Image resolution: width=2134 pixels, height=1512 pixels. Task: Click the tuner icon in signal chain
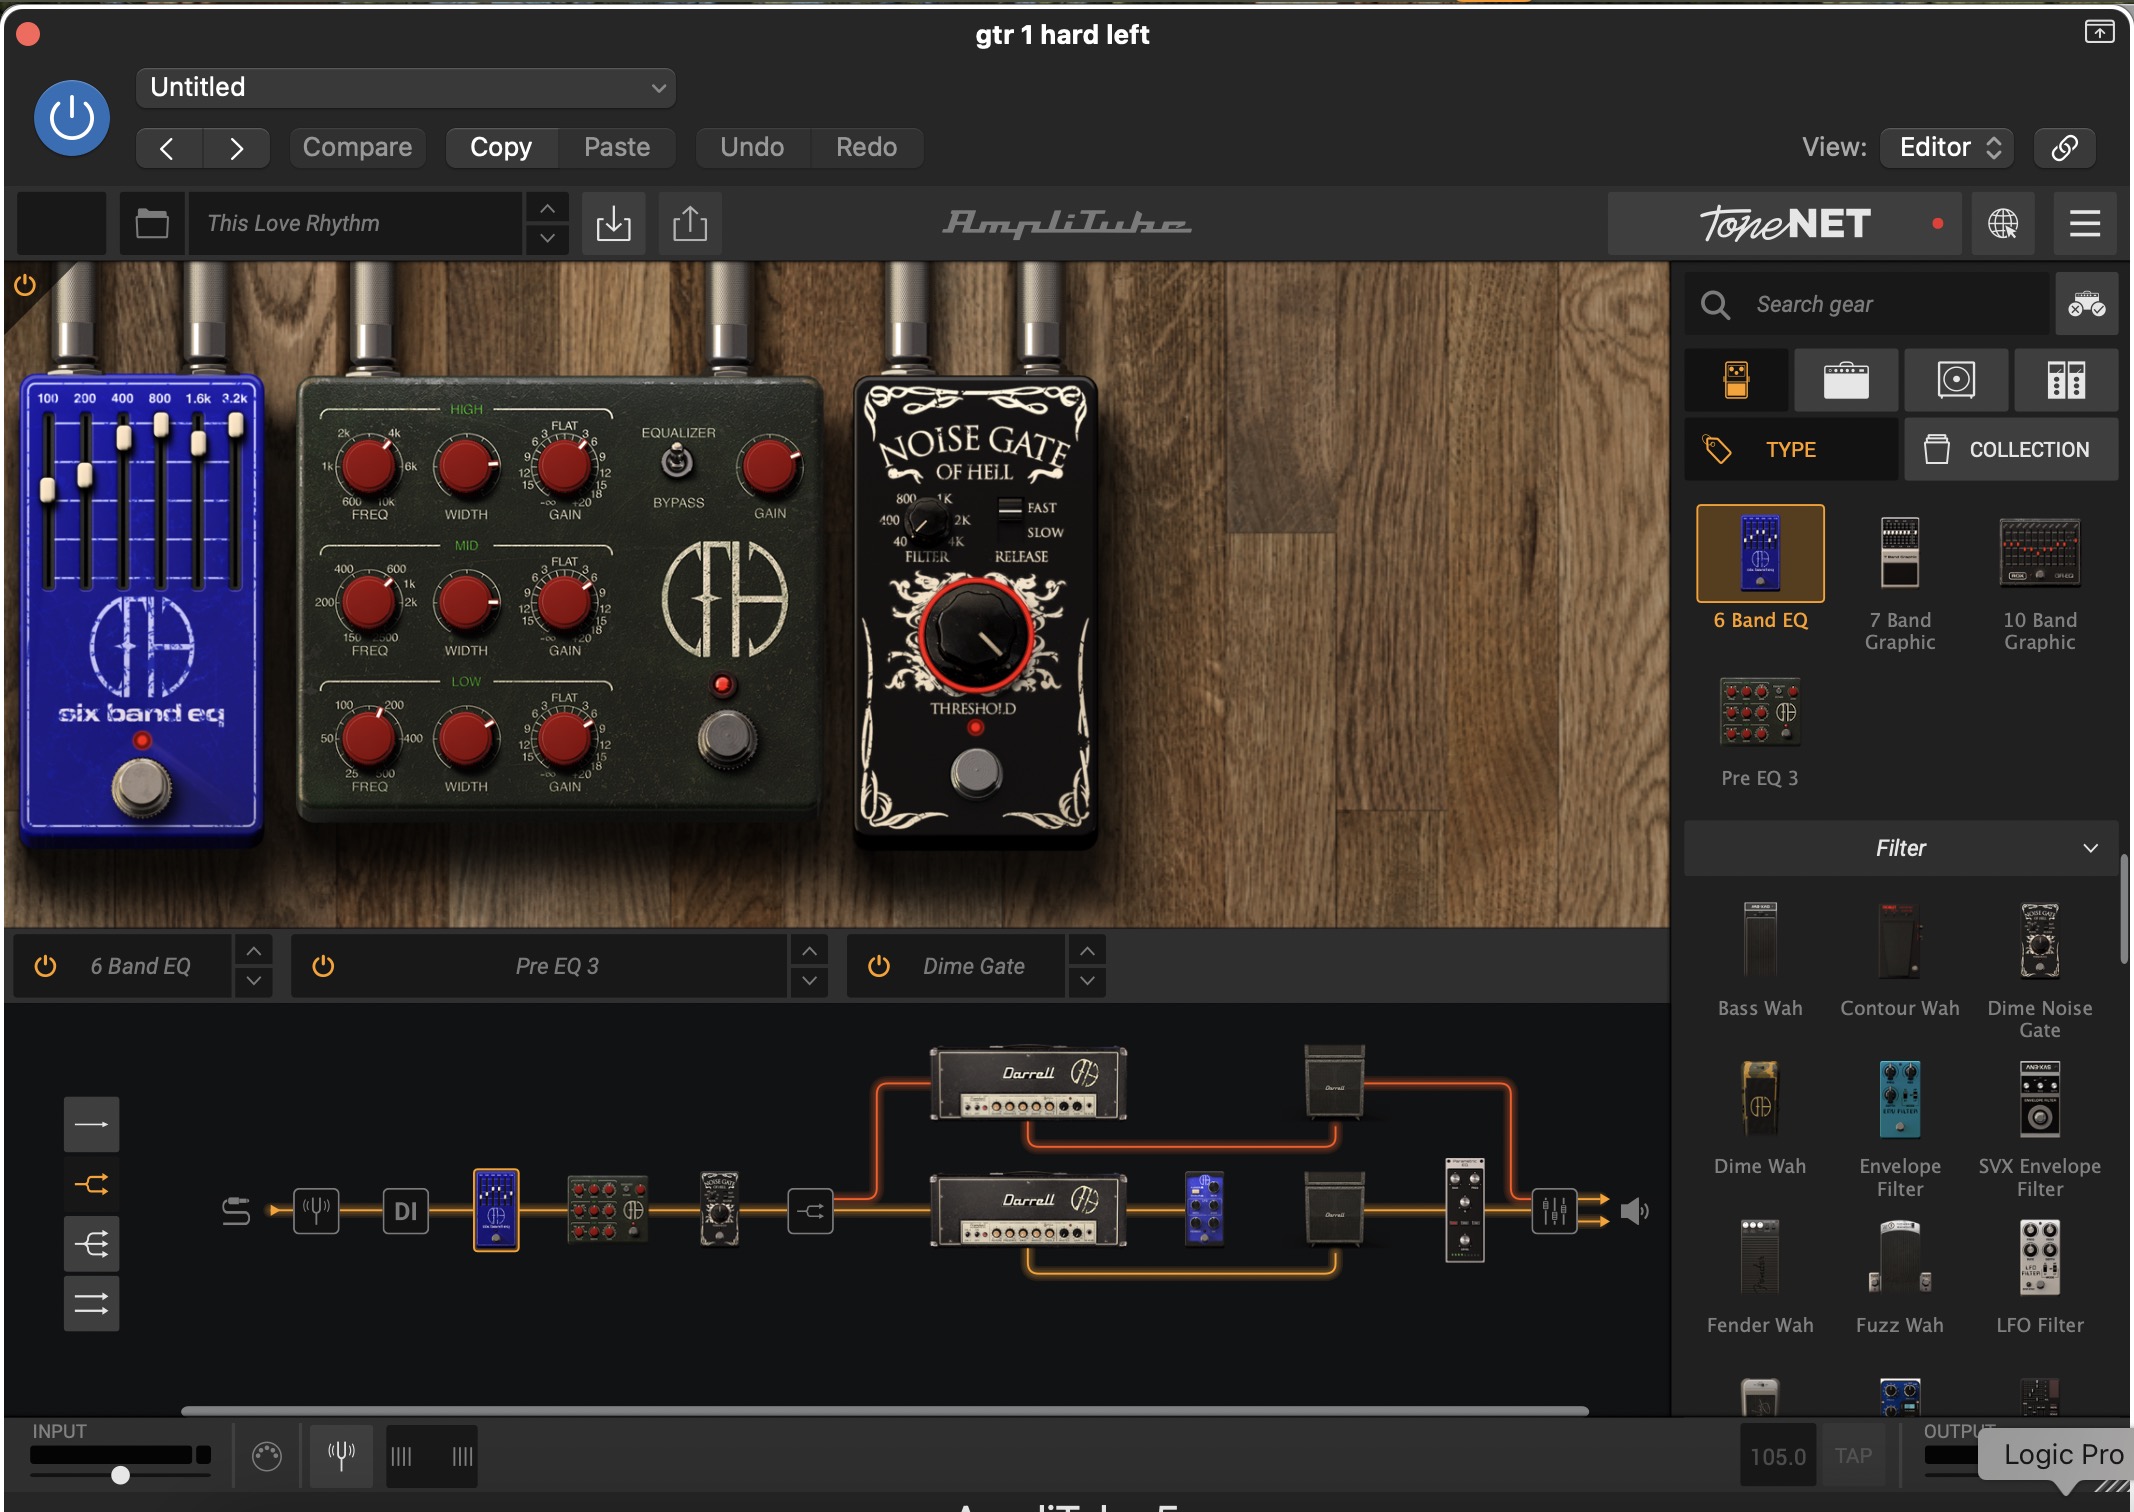[316, 1211]
